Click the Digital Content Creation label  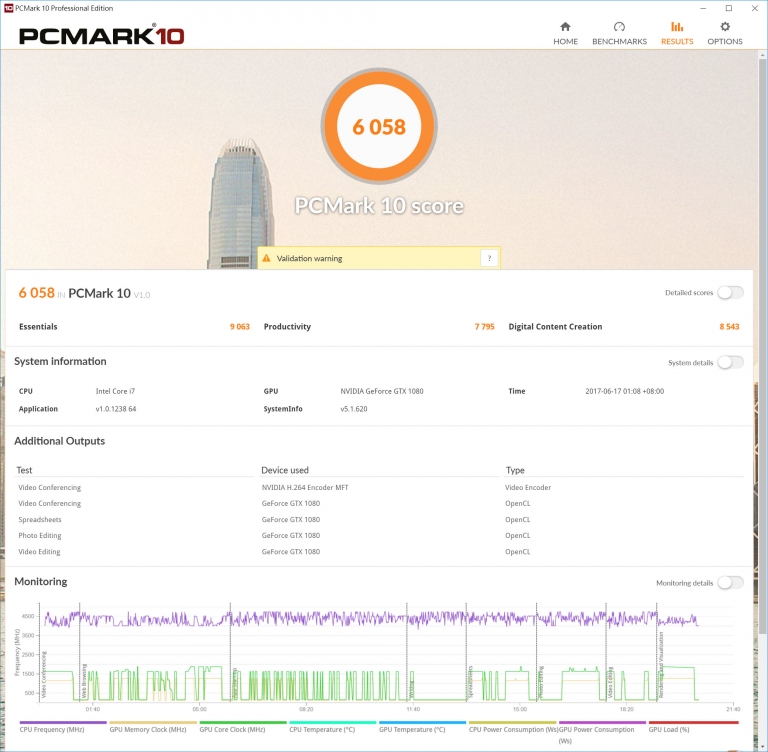[x=555, y=327]
